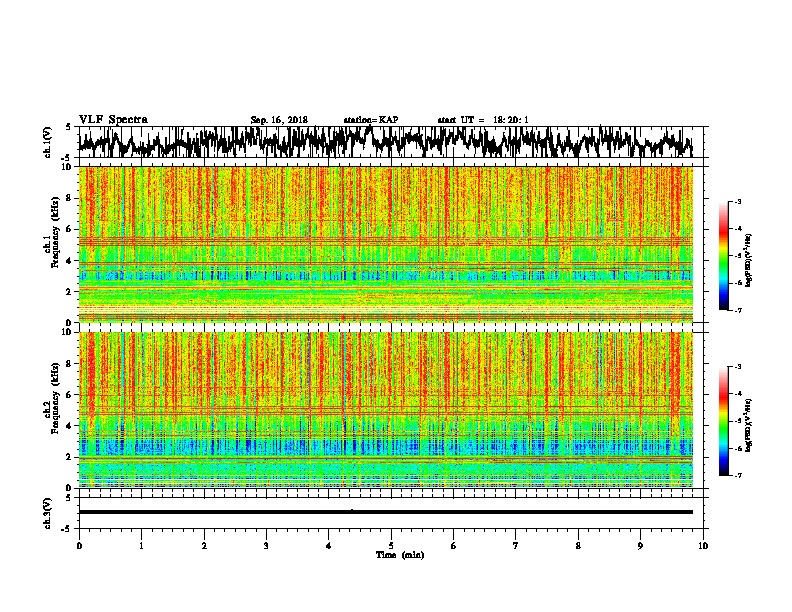The width and height of the screenshot is (792, 612).
Task: Click the time axis tick label "7"
Action: point(516,545)
